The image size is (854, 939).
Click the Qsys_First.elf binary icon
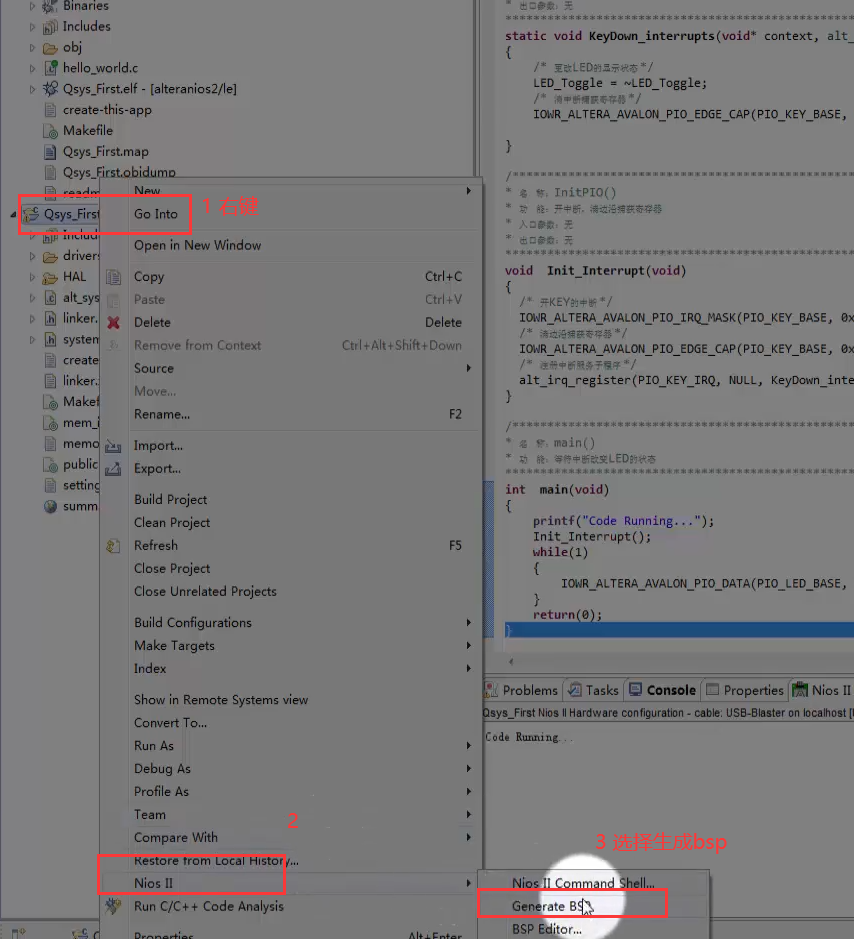(50, 89)
